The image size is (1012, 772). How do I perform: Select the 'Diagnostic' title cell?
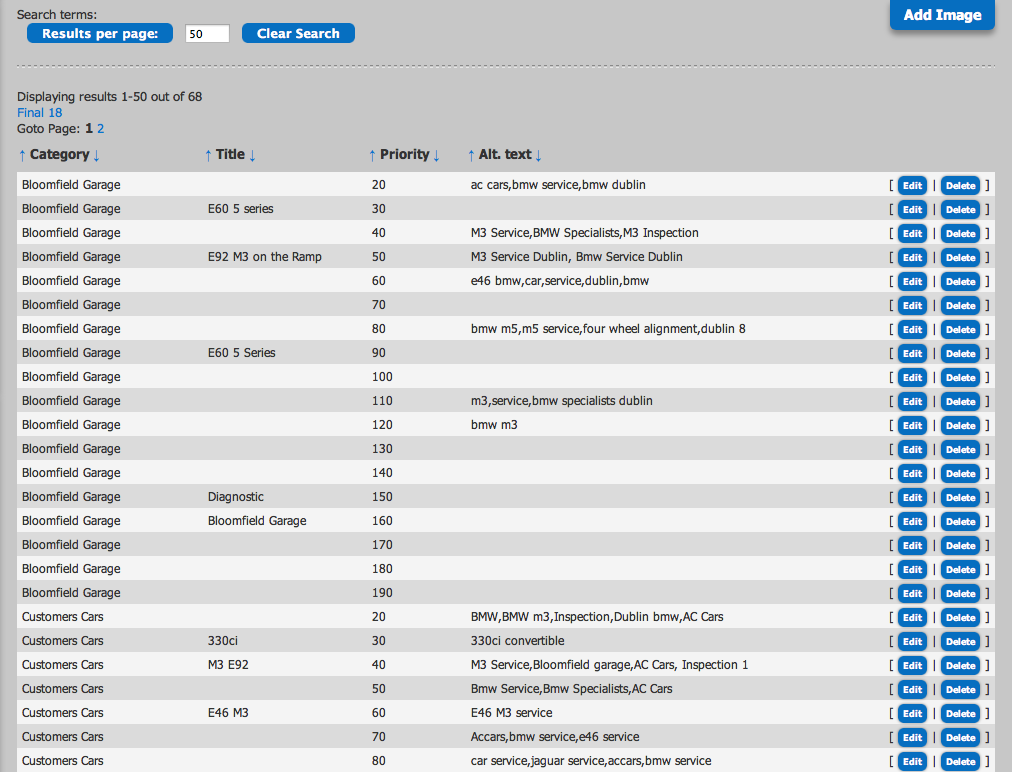[x=236, y=497]
